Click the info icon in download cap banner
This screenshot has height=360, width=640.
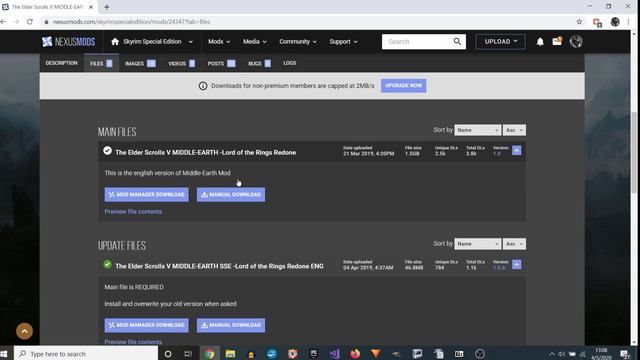click(203, 86)
